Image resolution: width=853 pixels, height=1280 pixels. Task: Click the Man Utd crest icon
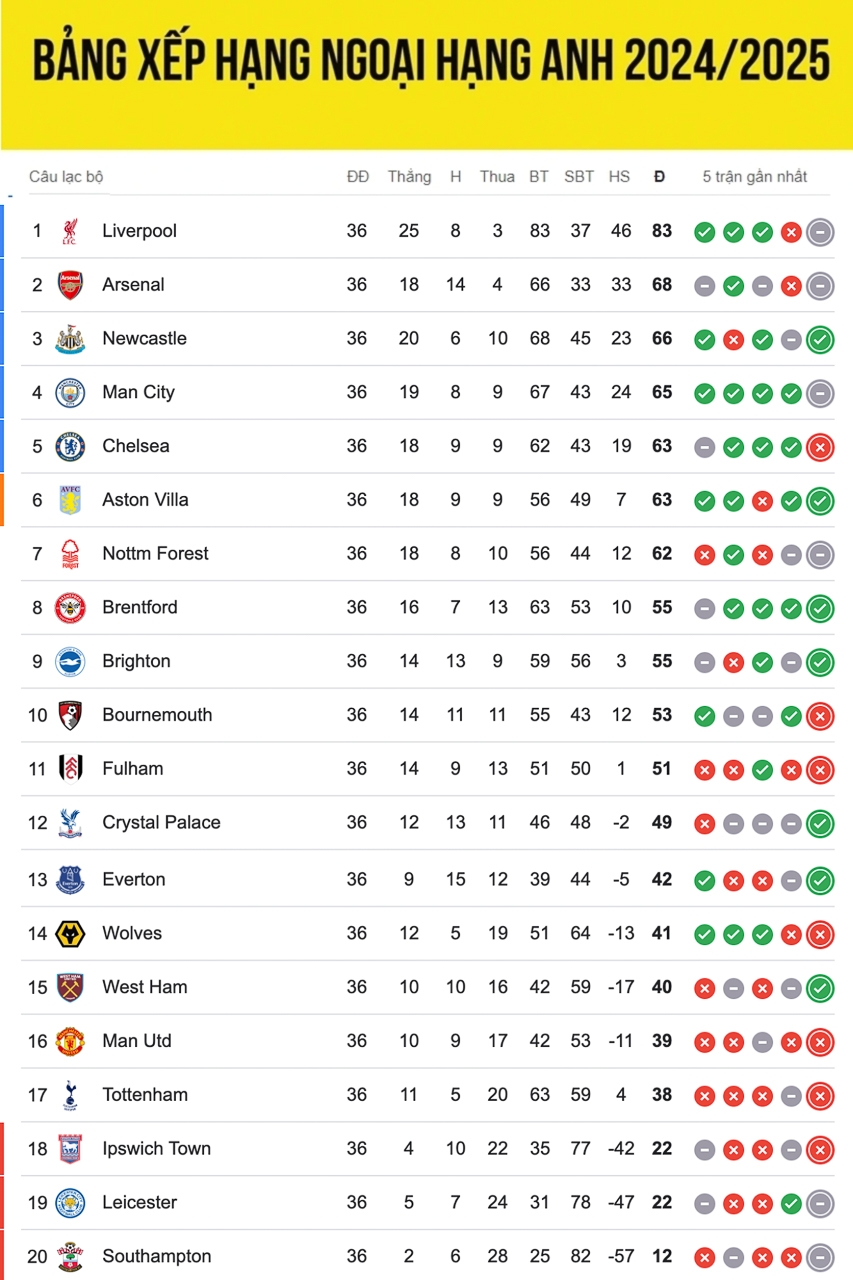70,1041
